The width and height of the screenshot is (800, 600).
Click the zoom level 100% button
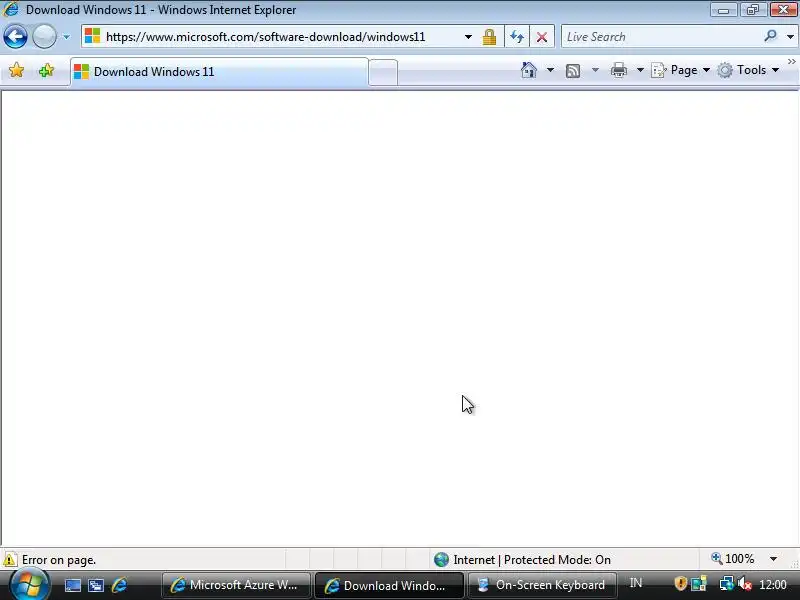(x=733, y=559)
